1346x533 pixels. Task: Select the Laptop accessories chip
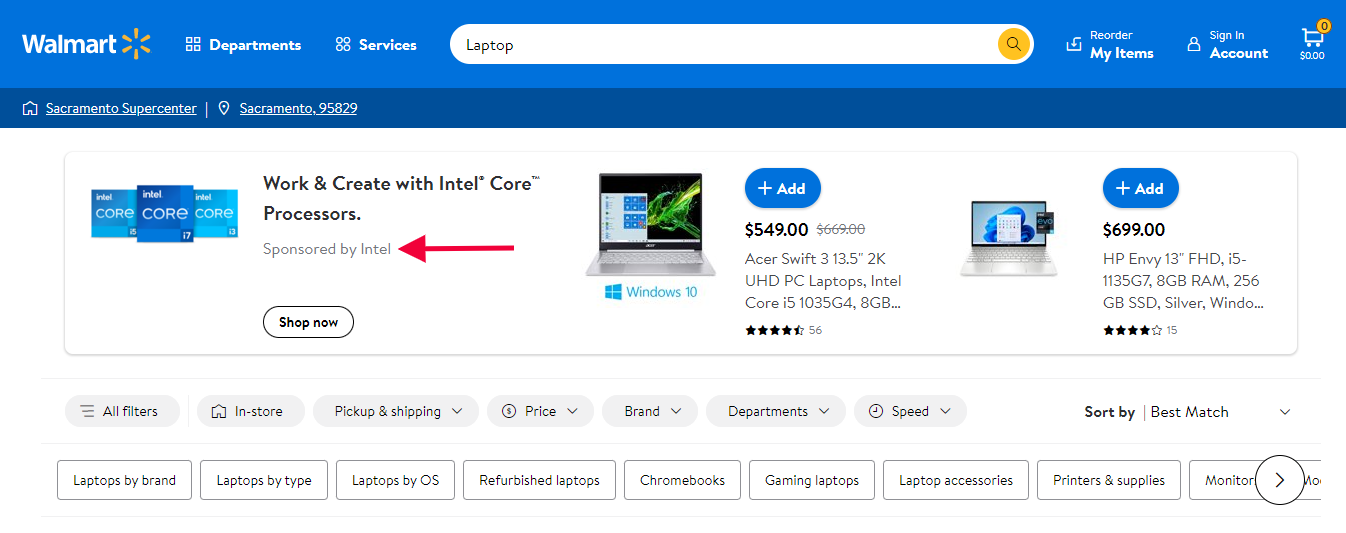coord(956,480)
